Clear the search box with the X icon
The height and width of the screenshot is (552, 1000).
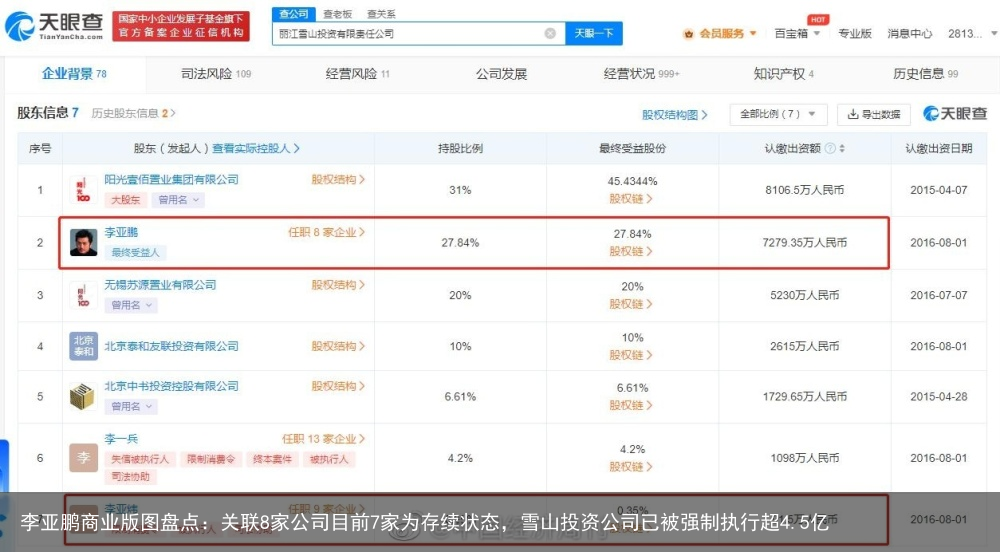550,33
